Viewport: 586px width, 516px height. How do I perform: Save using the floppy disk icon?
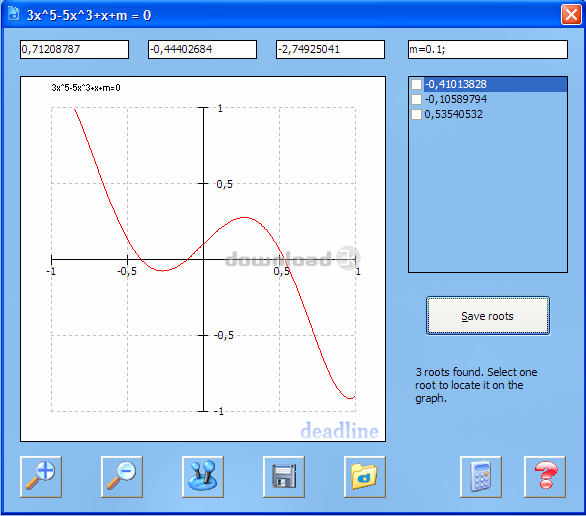tap(284, 476)
